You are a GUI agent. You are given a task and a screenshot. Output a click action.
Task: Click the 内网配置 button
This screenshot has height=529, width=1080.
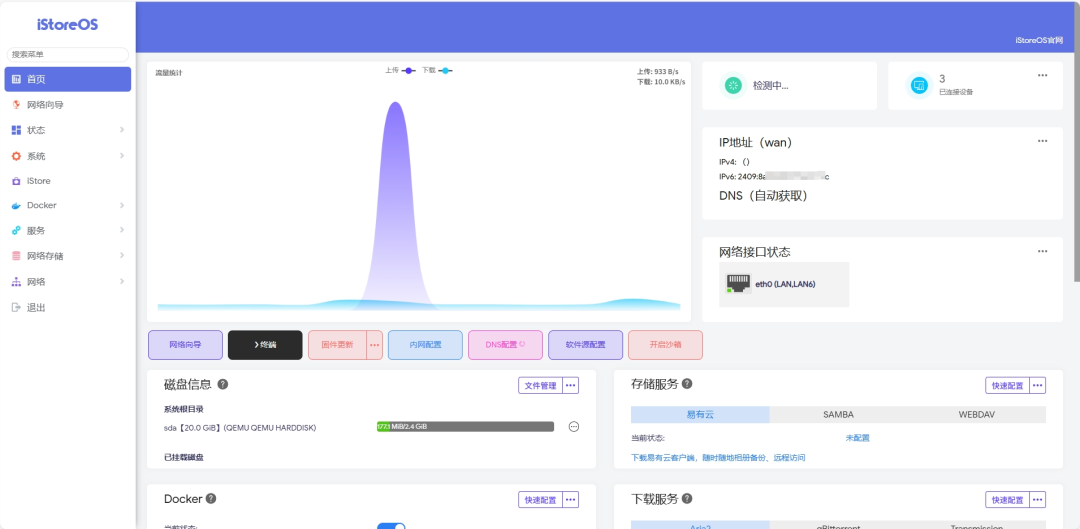click(x=425, y=345)
